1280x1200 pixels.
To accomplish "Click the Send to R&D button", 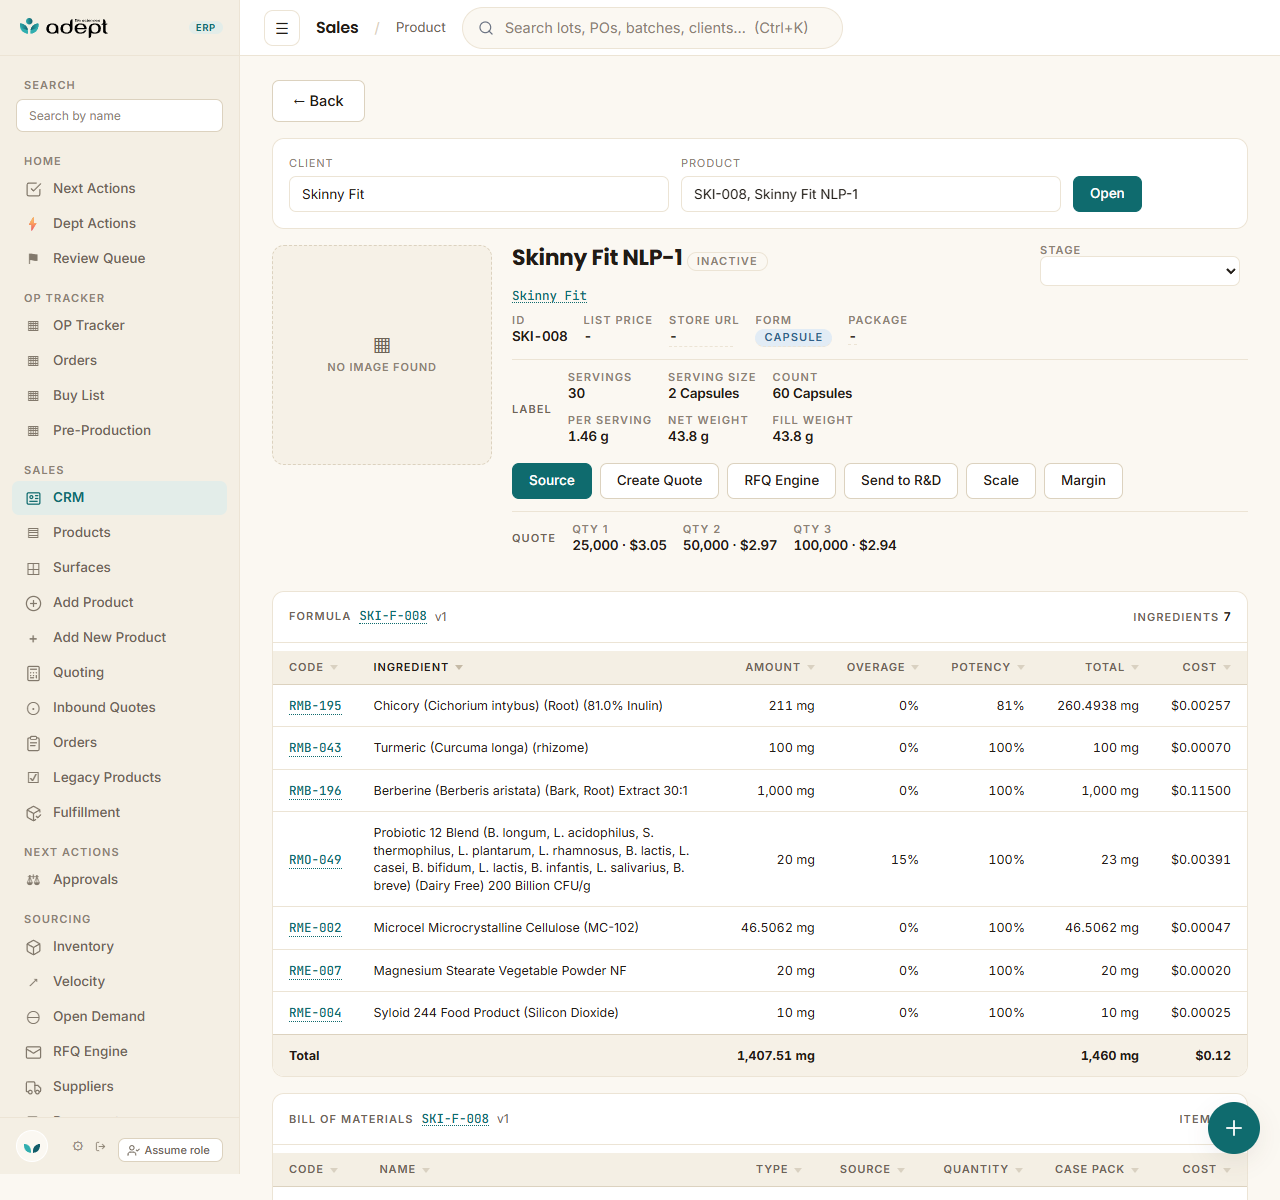I will coord(901,481).
